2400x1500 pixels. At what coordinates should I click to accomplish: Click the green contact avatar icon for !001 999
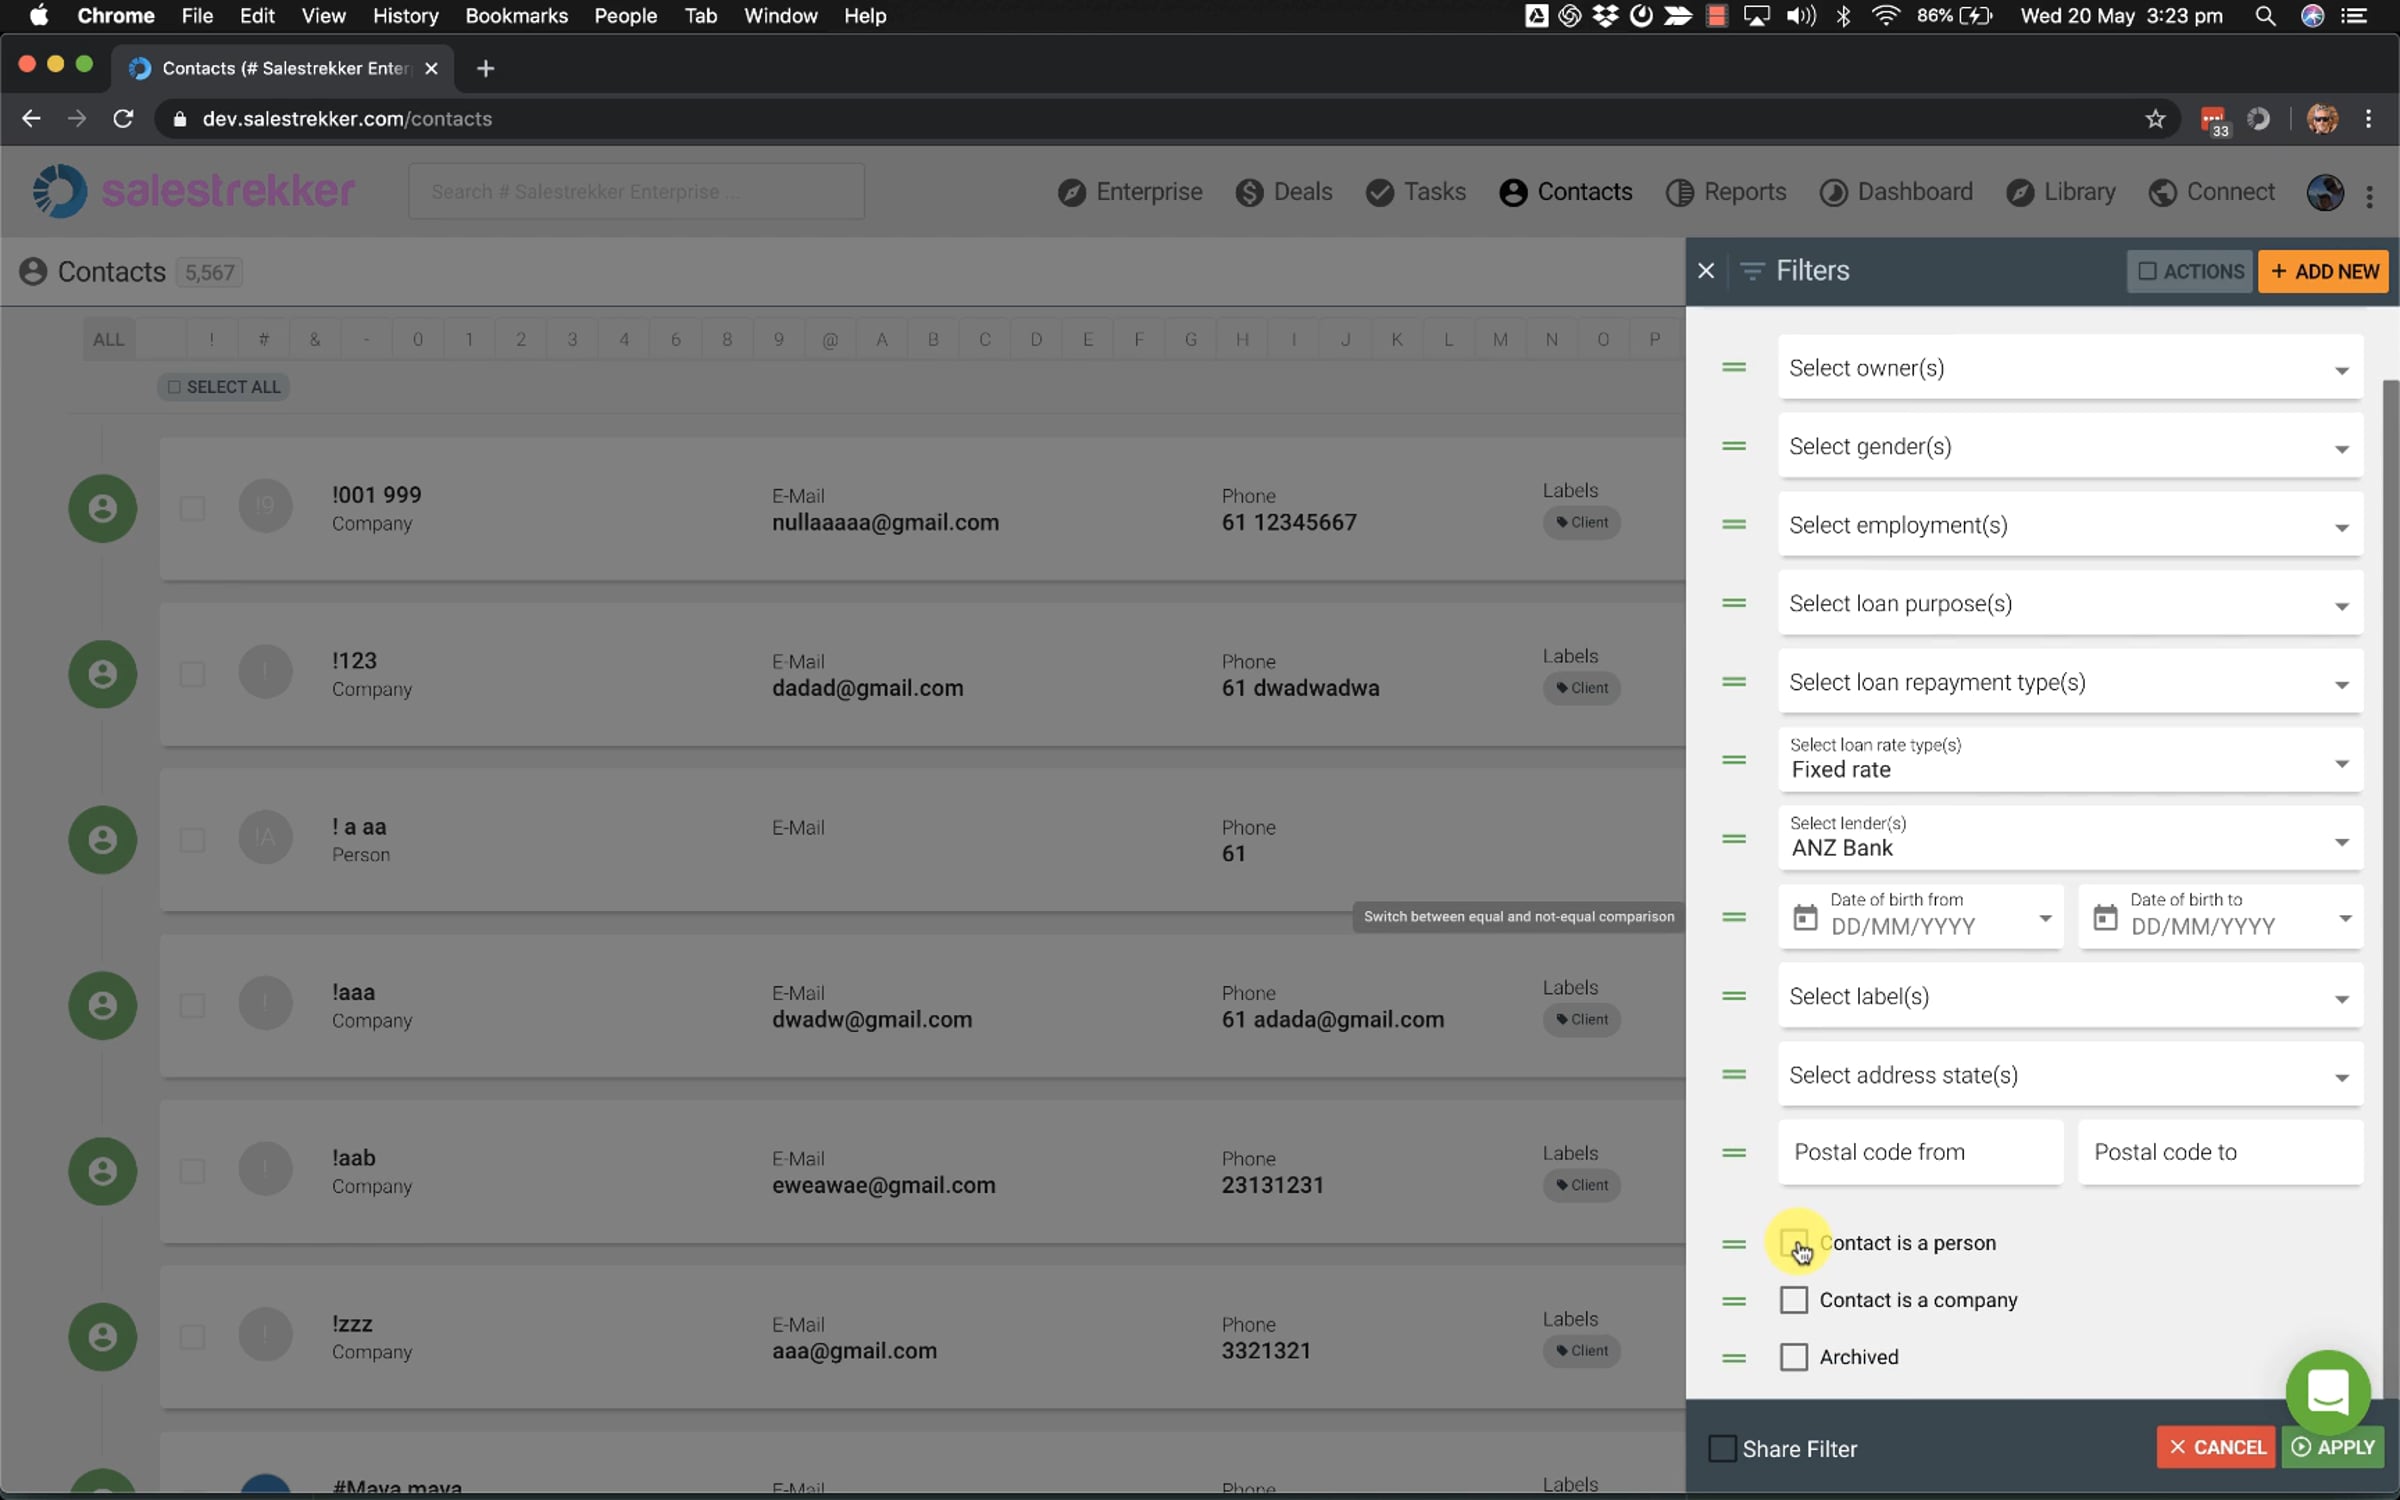[102, 508]
